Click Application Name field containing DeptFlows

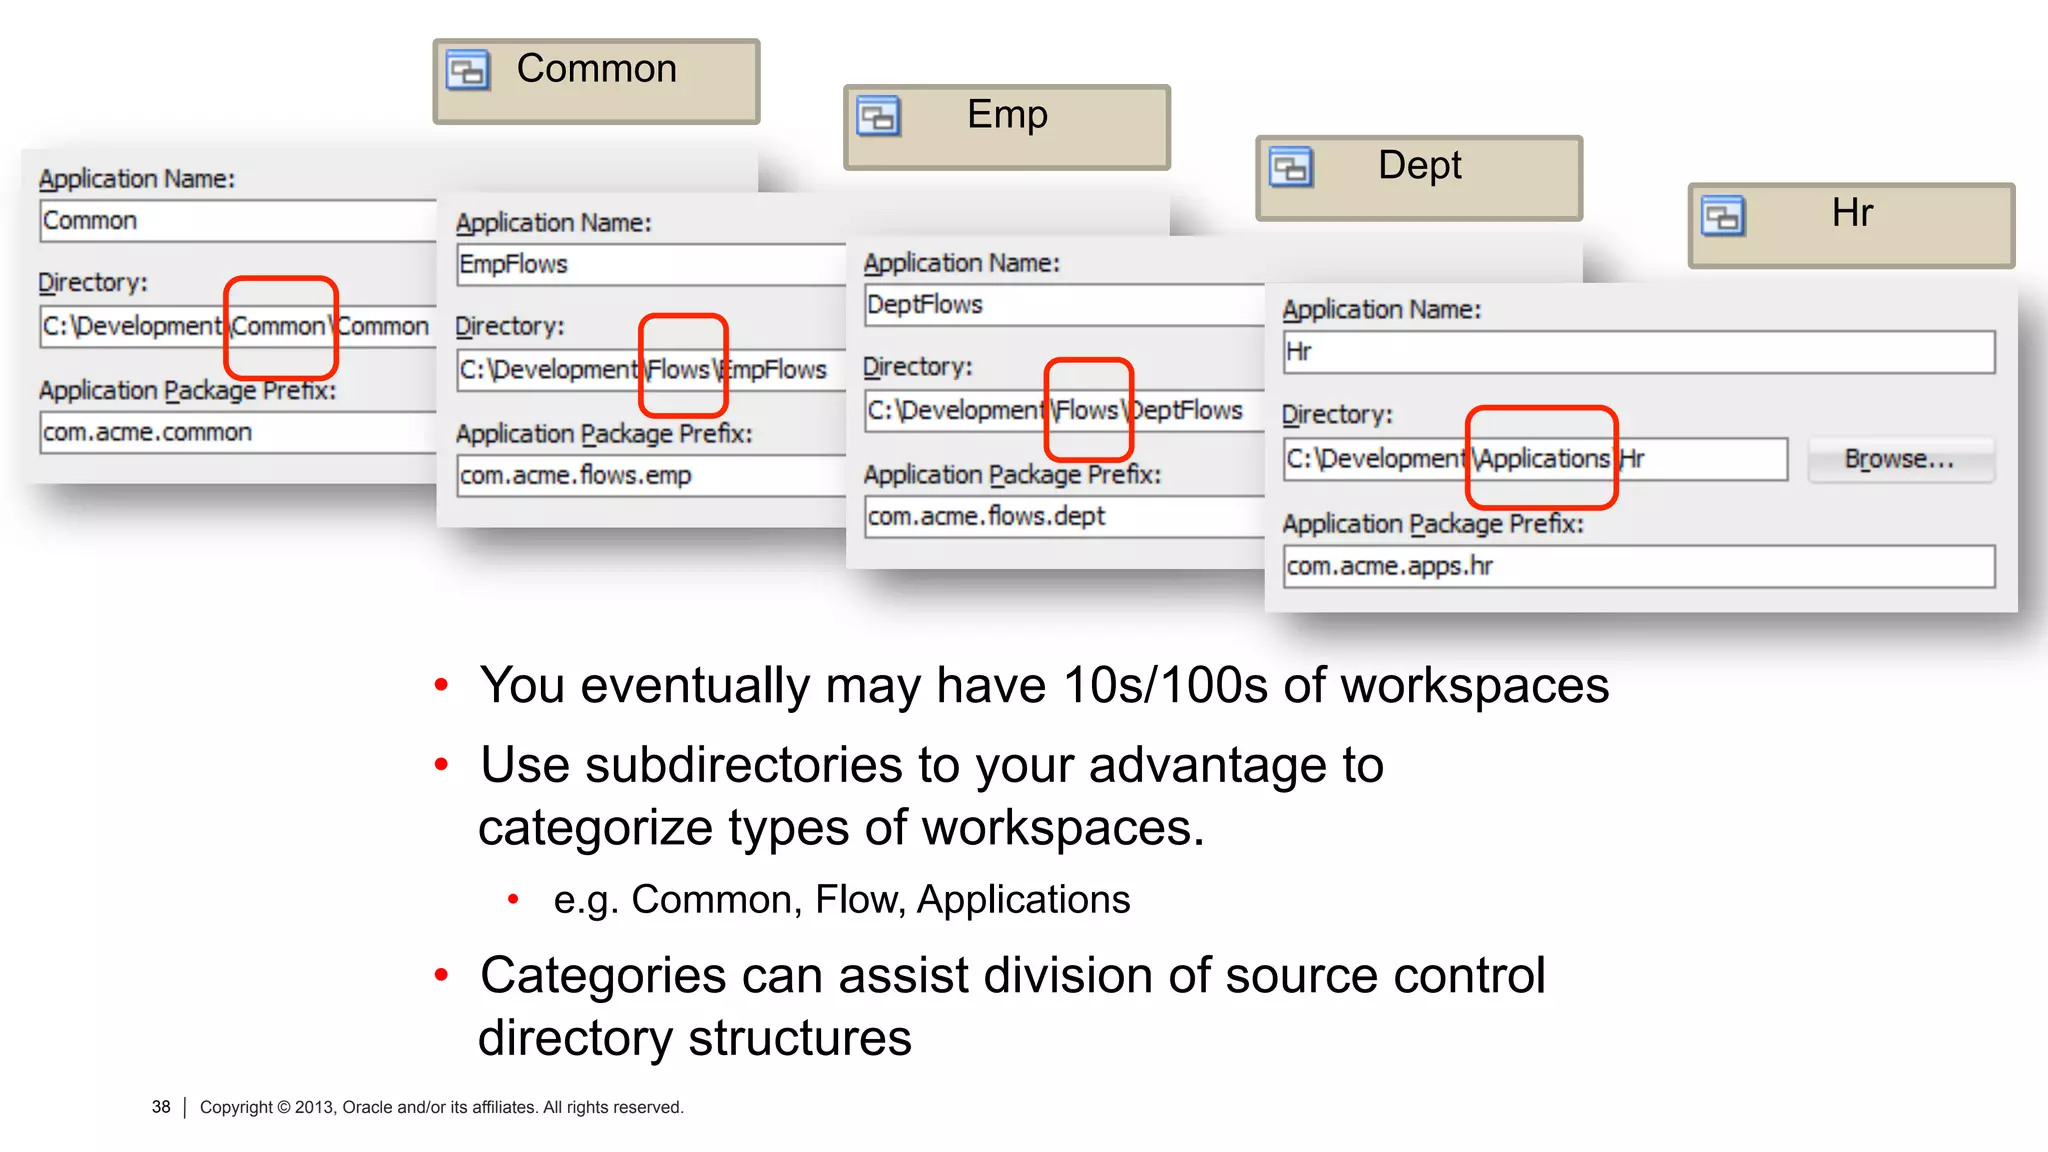(1065, 305)
